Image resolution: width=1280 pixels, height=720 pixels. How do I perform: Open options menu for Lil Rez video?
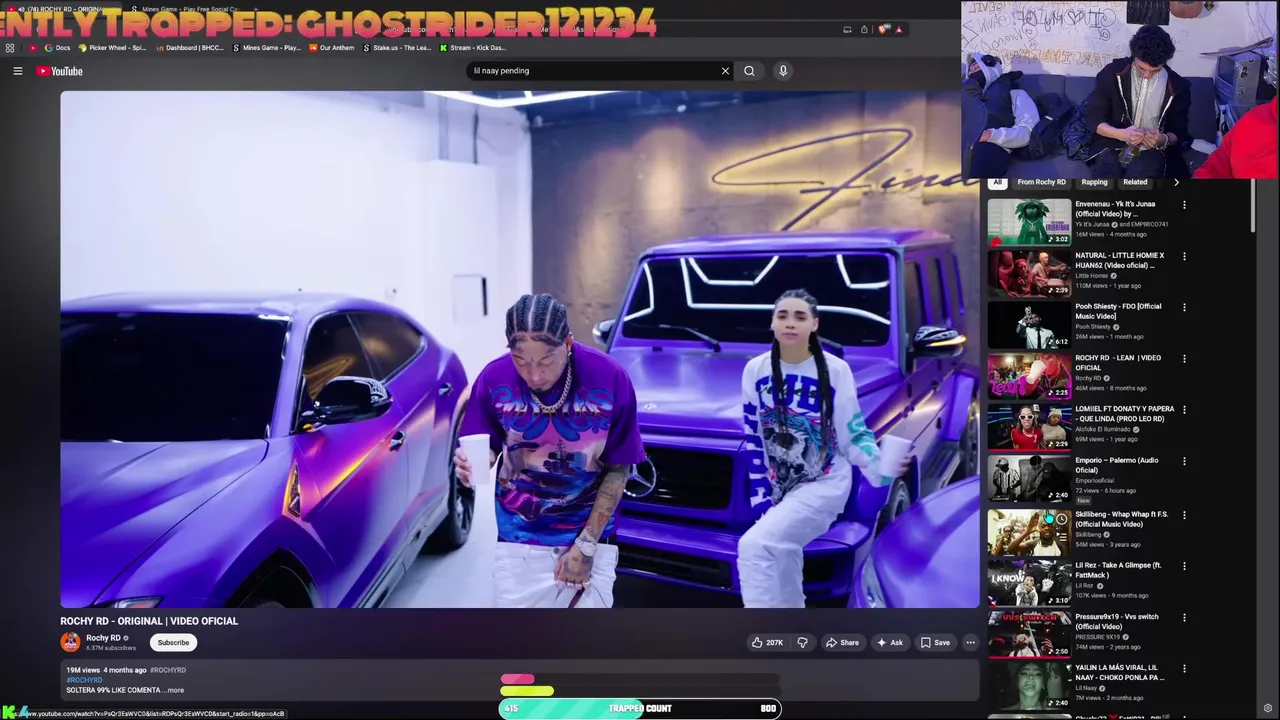coord(1184,566)
